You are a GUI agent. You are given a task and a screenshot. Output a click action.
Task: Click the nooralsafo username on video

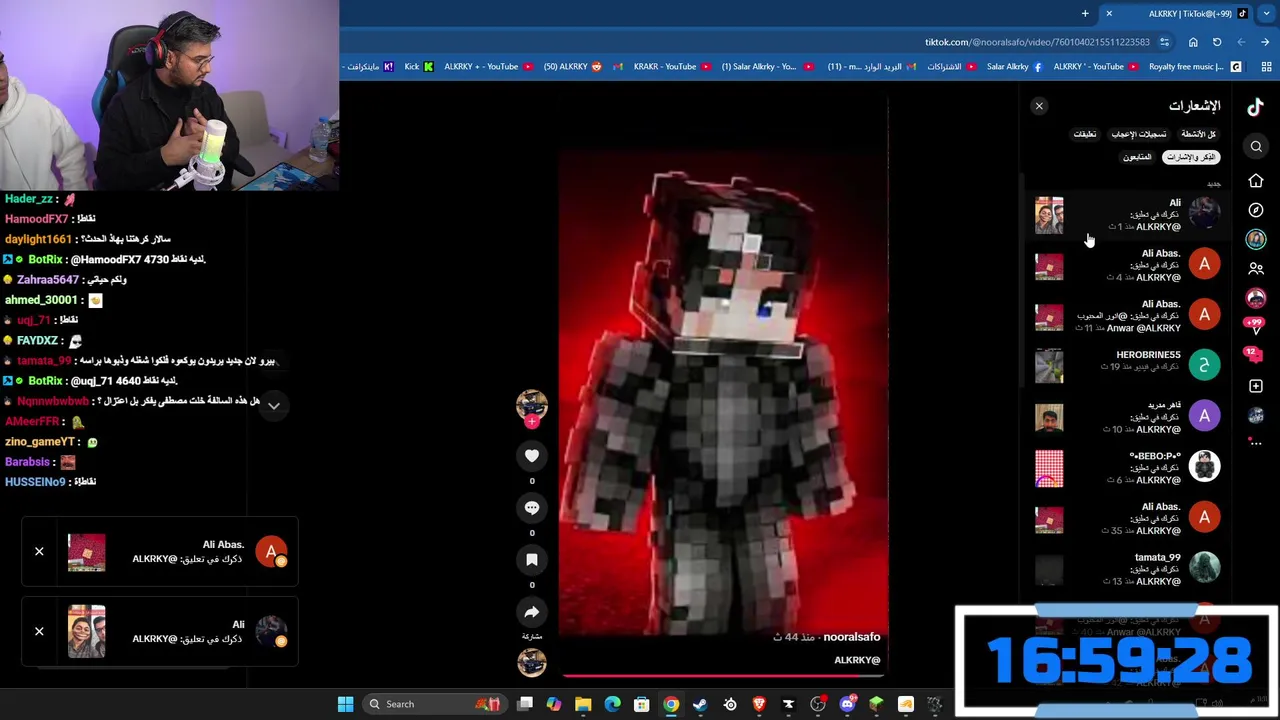point(852,637)
